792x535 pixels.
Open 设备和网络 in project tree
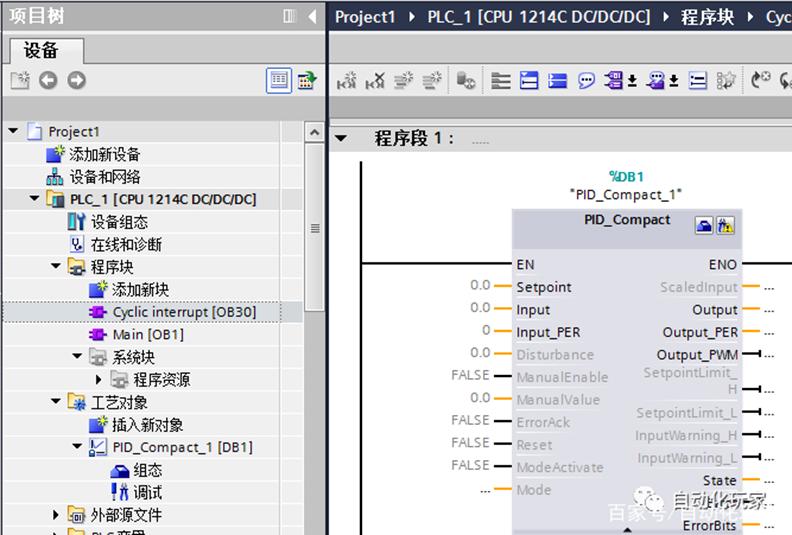[x=105, y=177]
